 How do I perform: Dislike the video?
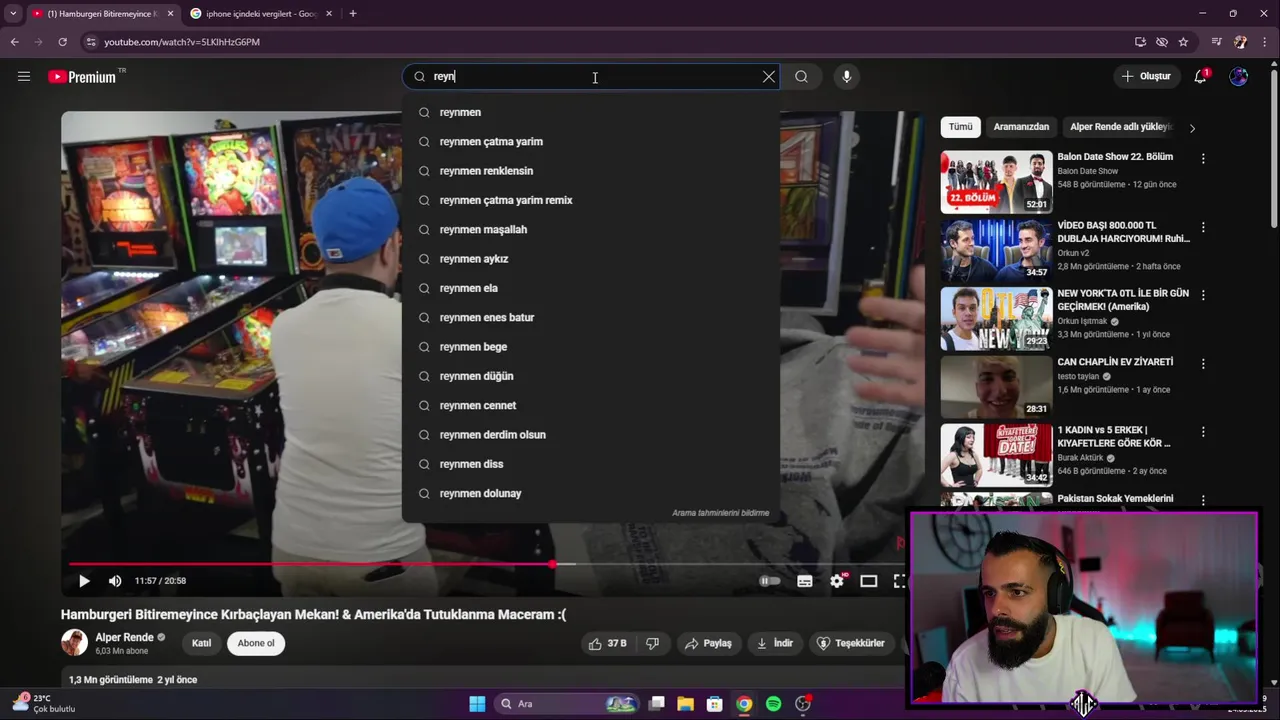(653, 643)
